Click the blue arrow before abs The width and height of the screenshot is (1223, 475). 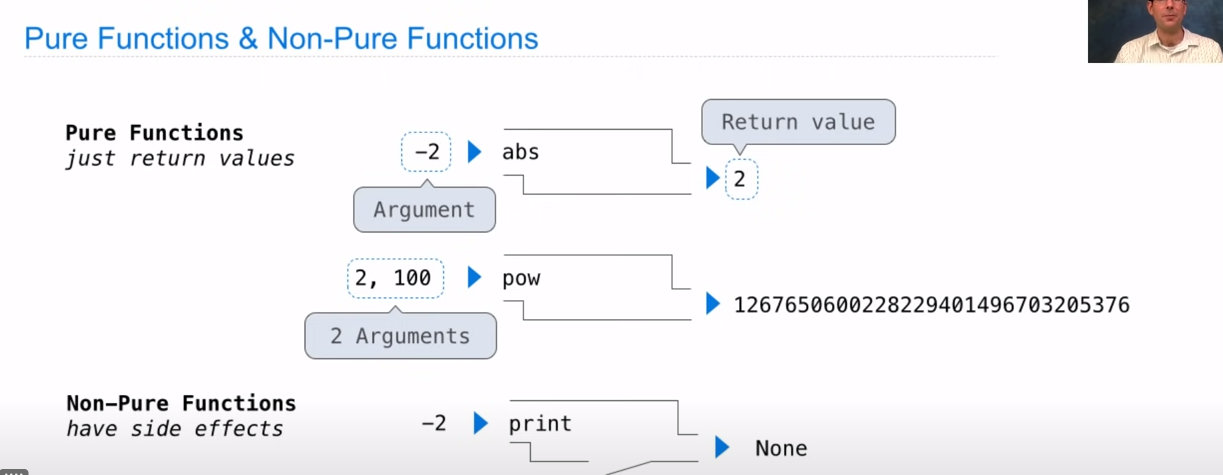click(x=474, y=153)
